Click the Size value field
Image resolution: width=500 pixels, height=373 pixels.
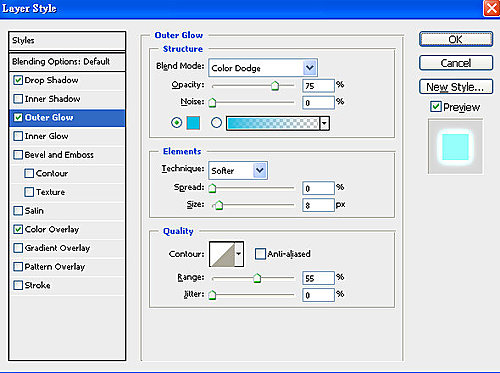tap(318, 205)
